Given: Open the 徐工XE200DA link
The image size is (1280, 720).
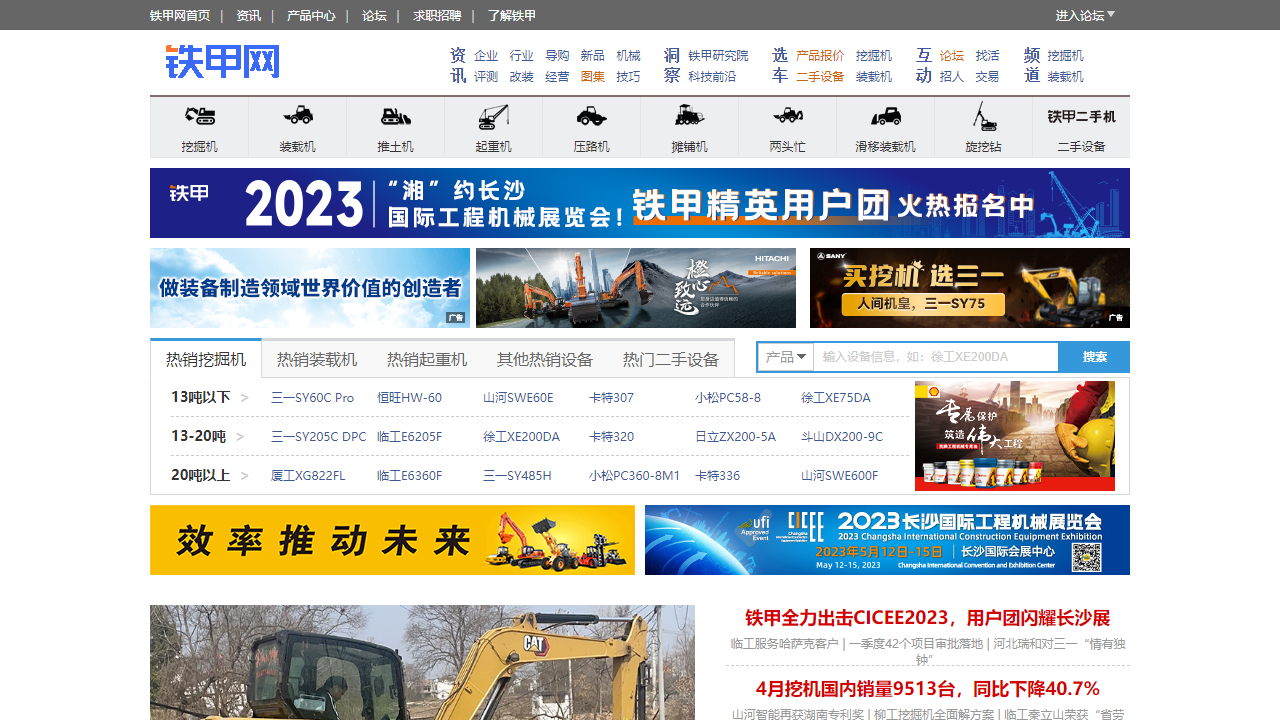Looking at the screenshot, I should pos(521,437).
